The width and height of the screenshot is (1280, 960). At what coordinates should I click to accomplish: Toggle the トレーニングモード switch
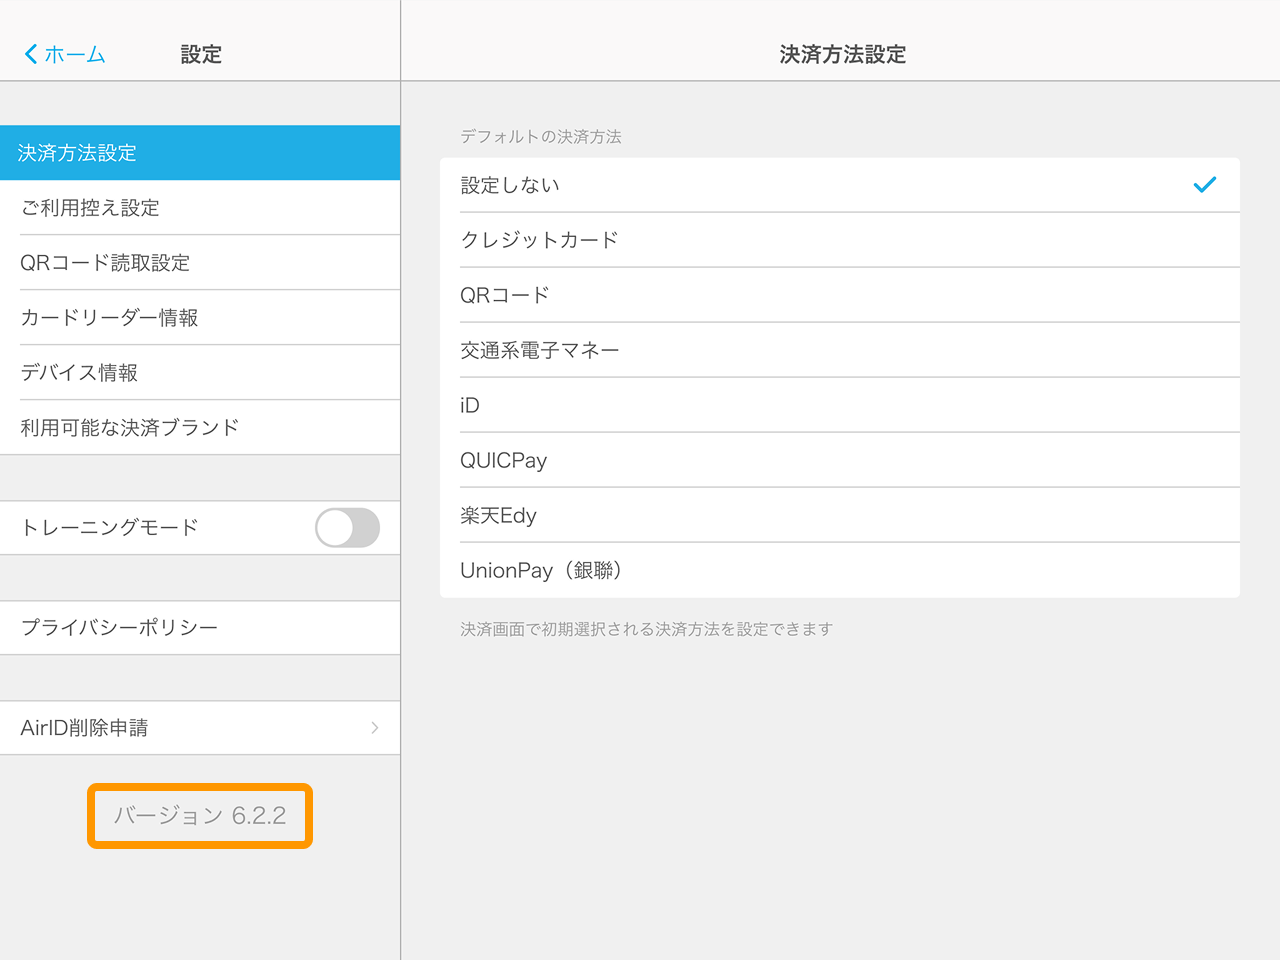click(347, 528)
